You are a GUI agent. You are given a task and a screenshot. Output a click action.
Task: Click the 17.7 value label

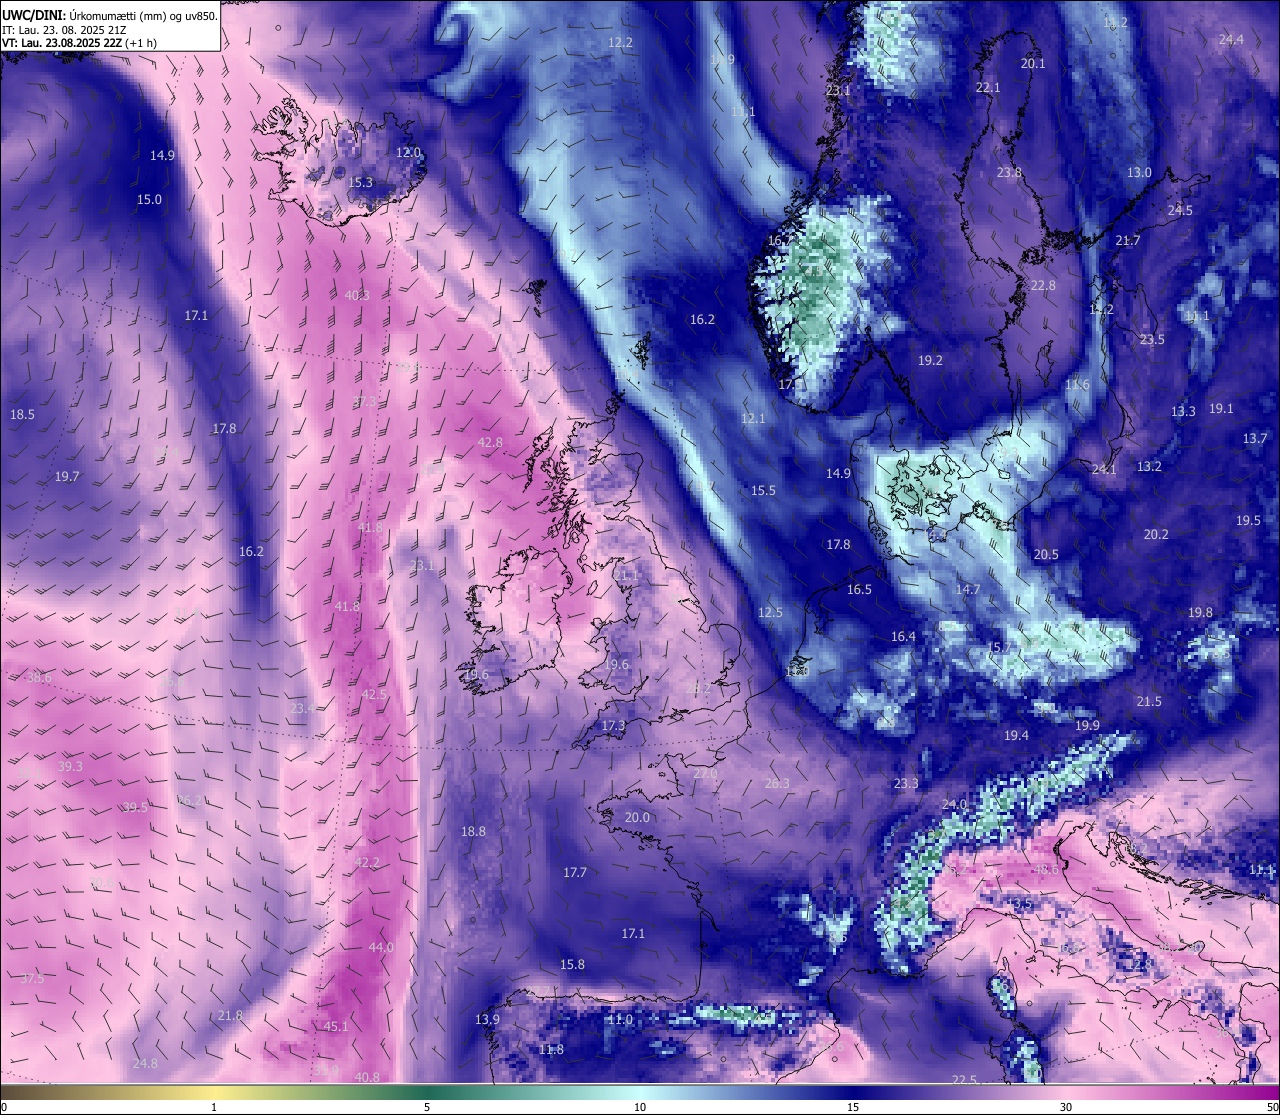(x=575, y=872)
